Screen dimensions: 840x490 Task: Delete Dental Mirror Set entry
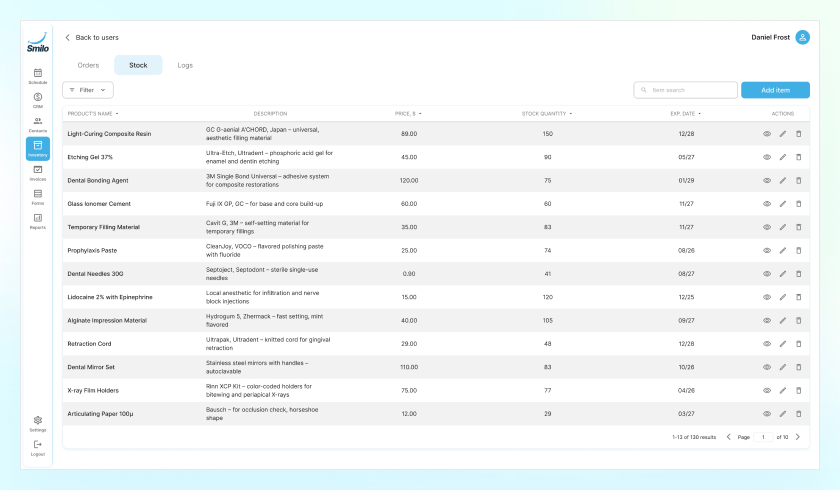pos(799,367)
